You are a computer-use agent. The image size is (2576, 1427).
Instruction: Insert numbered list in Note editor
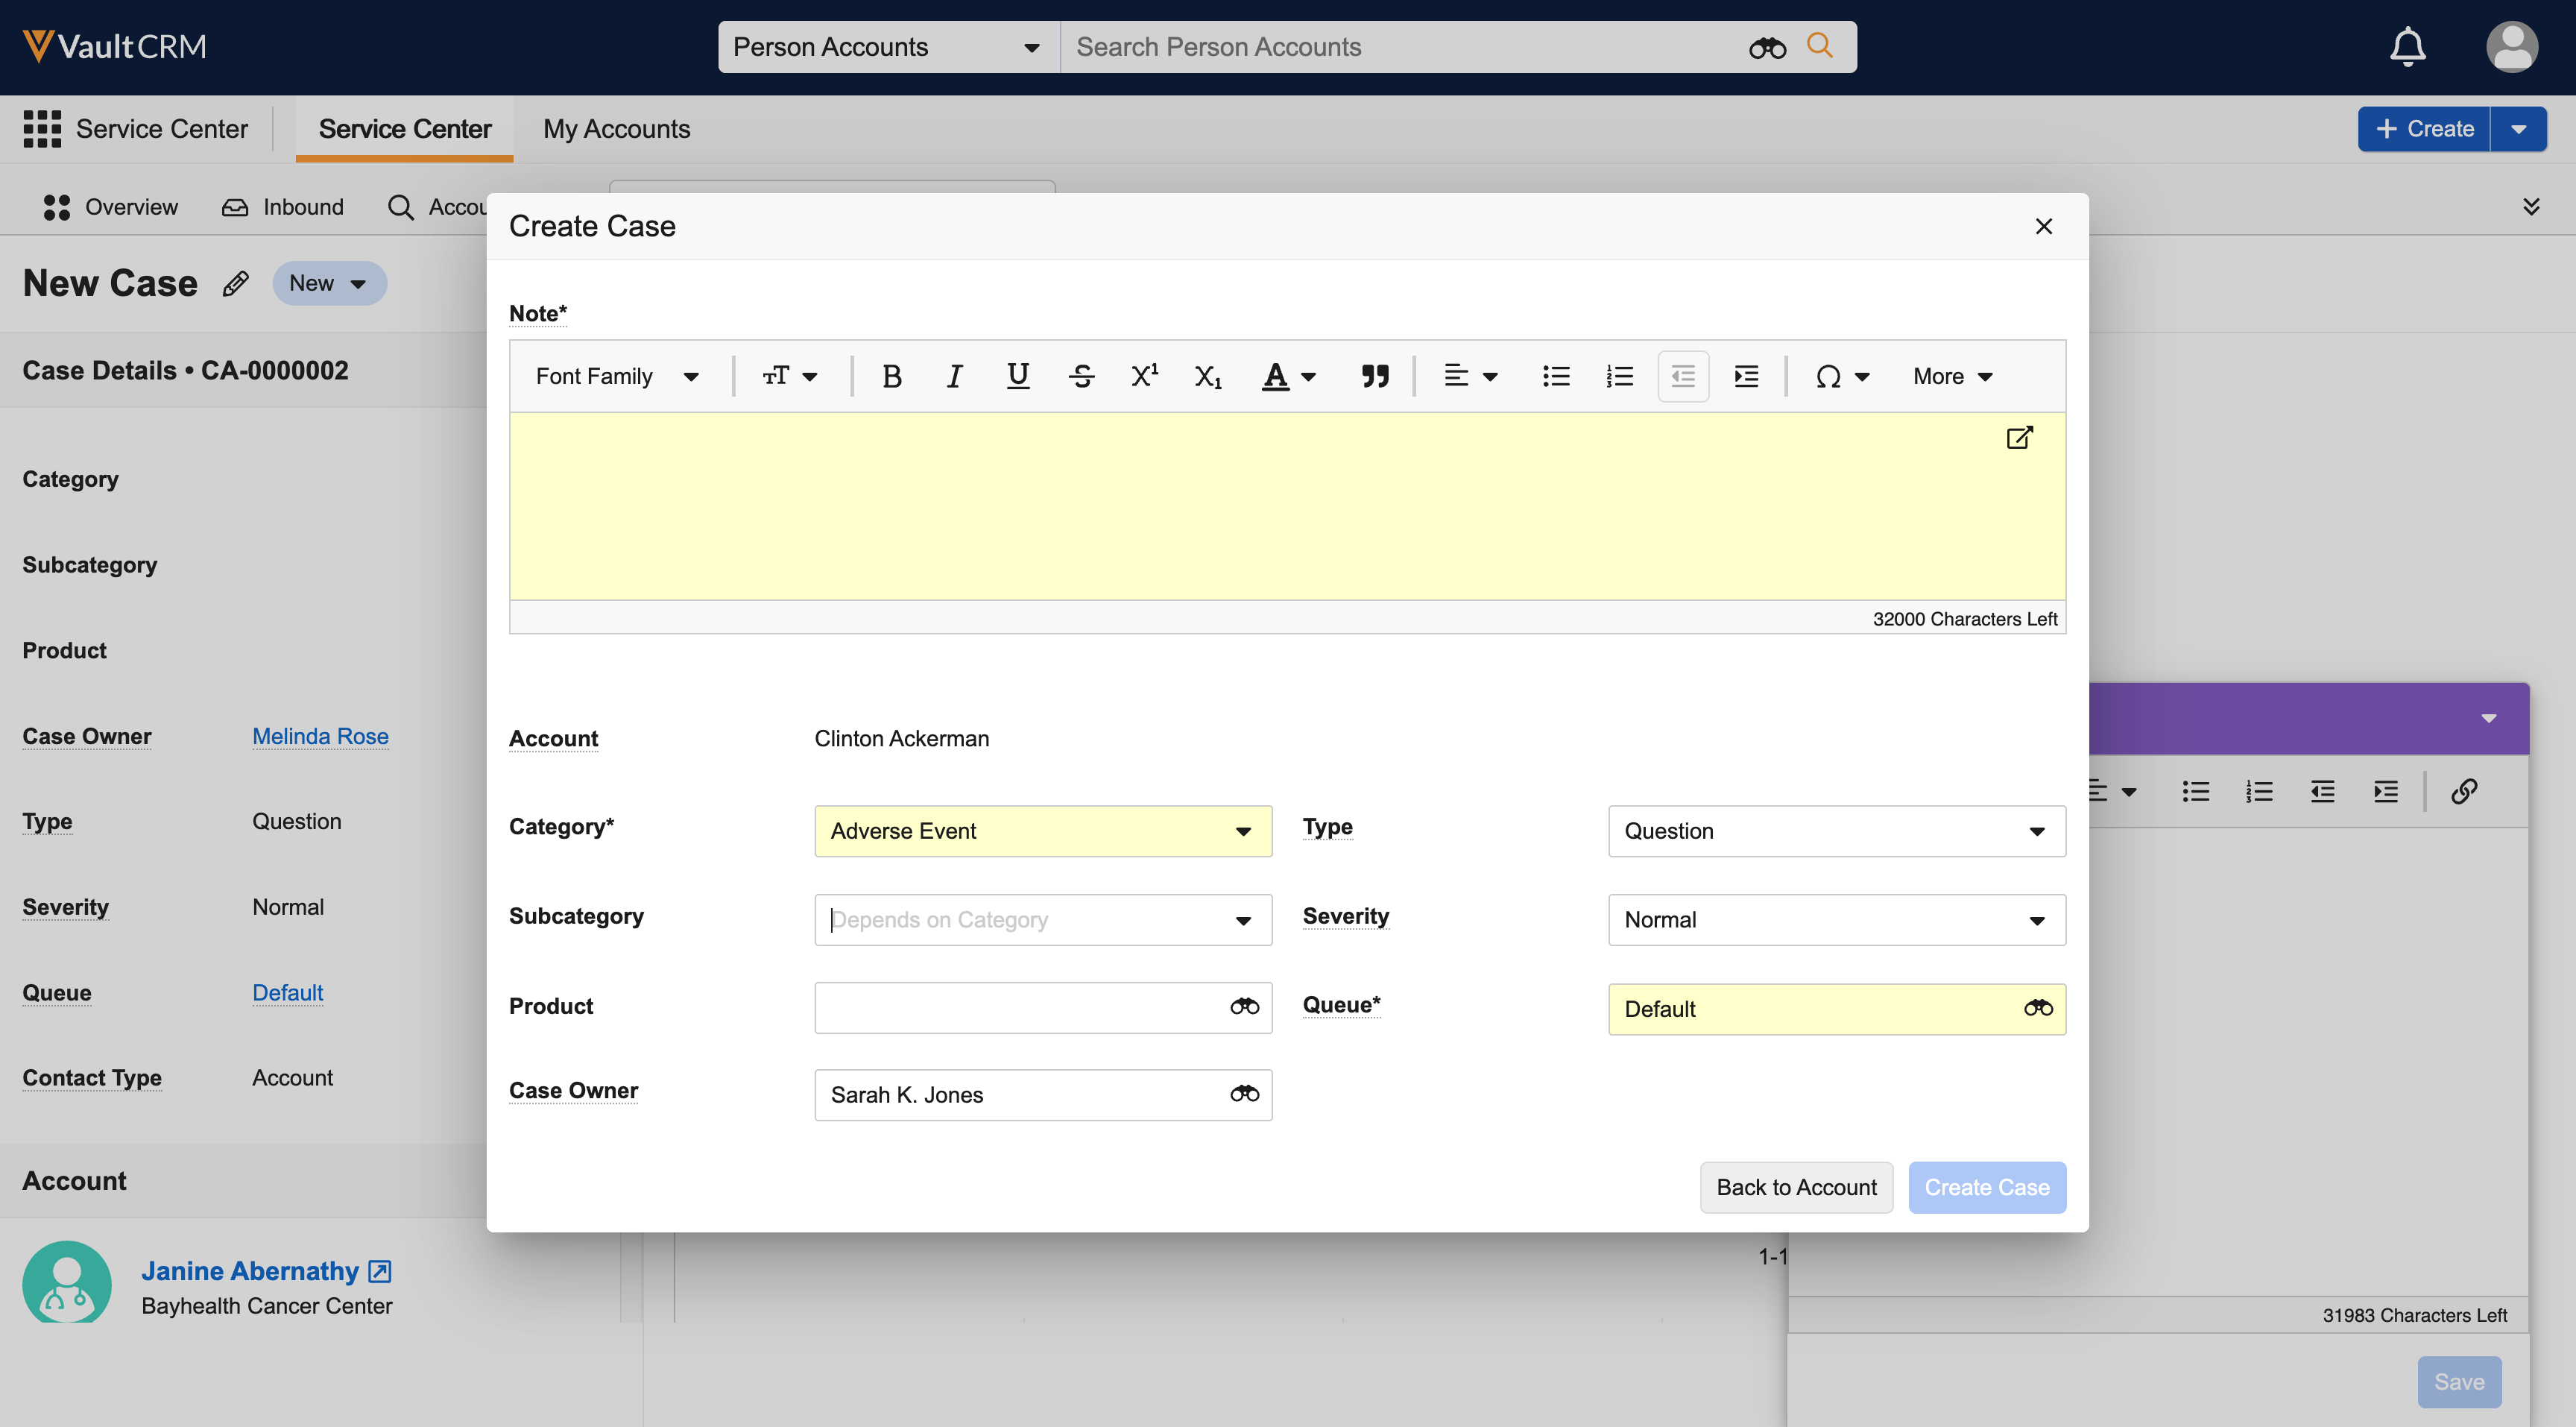[x=1619, y=376]
